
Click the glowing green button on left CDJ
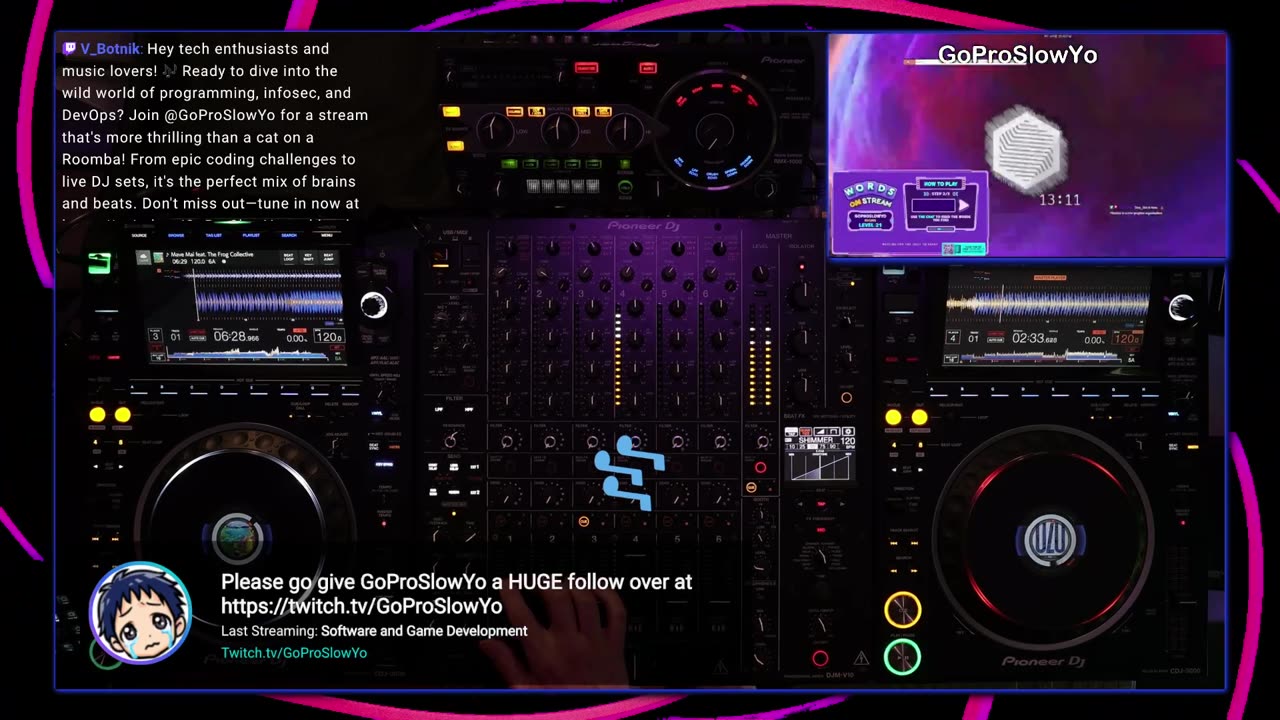pos(99,264)
